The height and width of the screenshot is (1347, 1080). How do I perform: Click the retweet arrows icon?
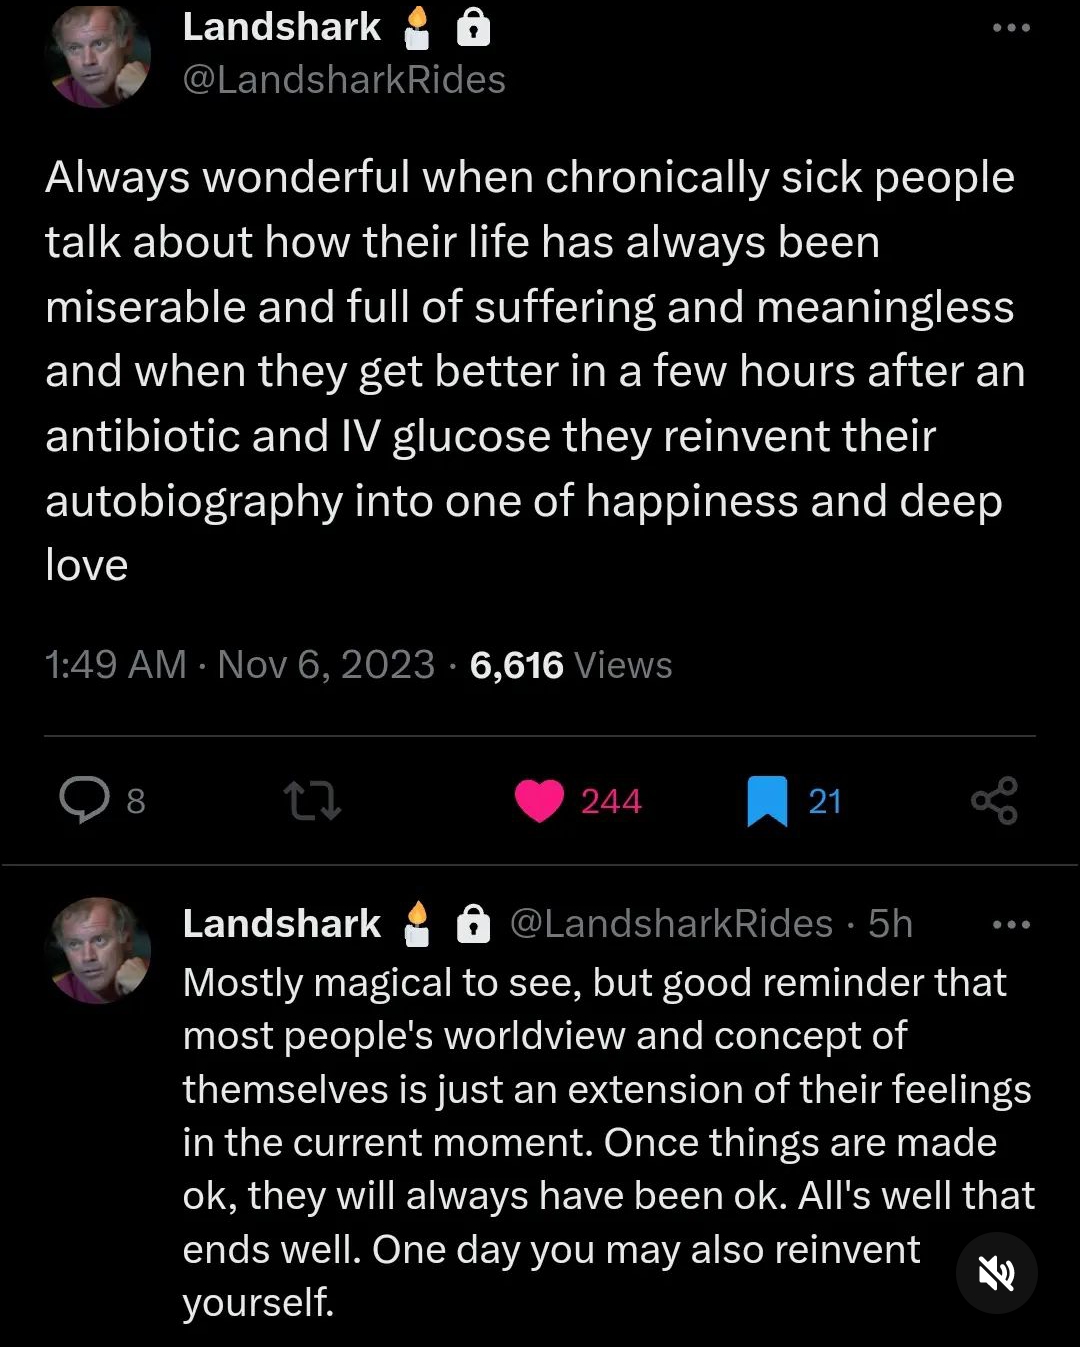[x=312, y=801]
